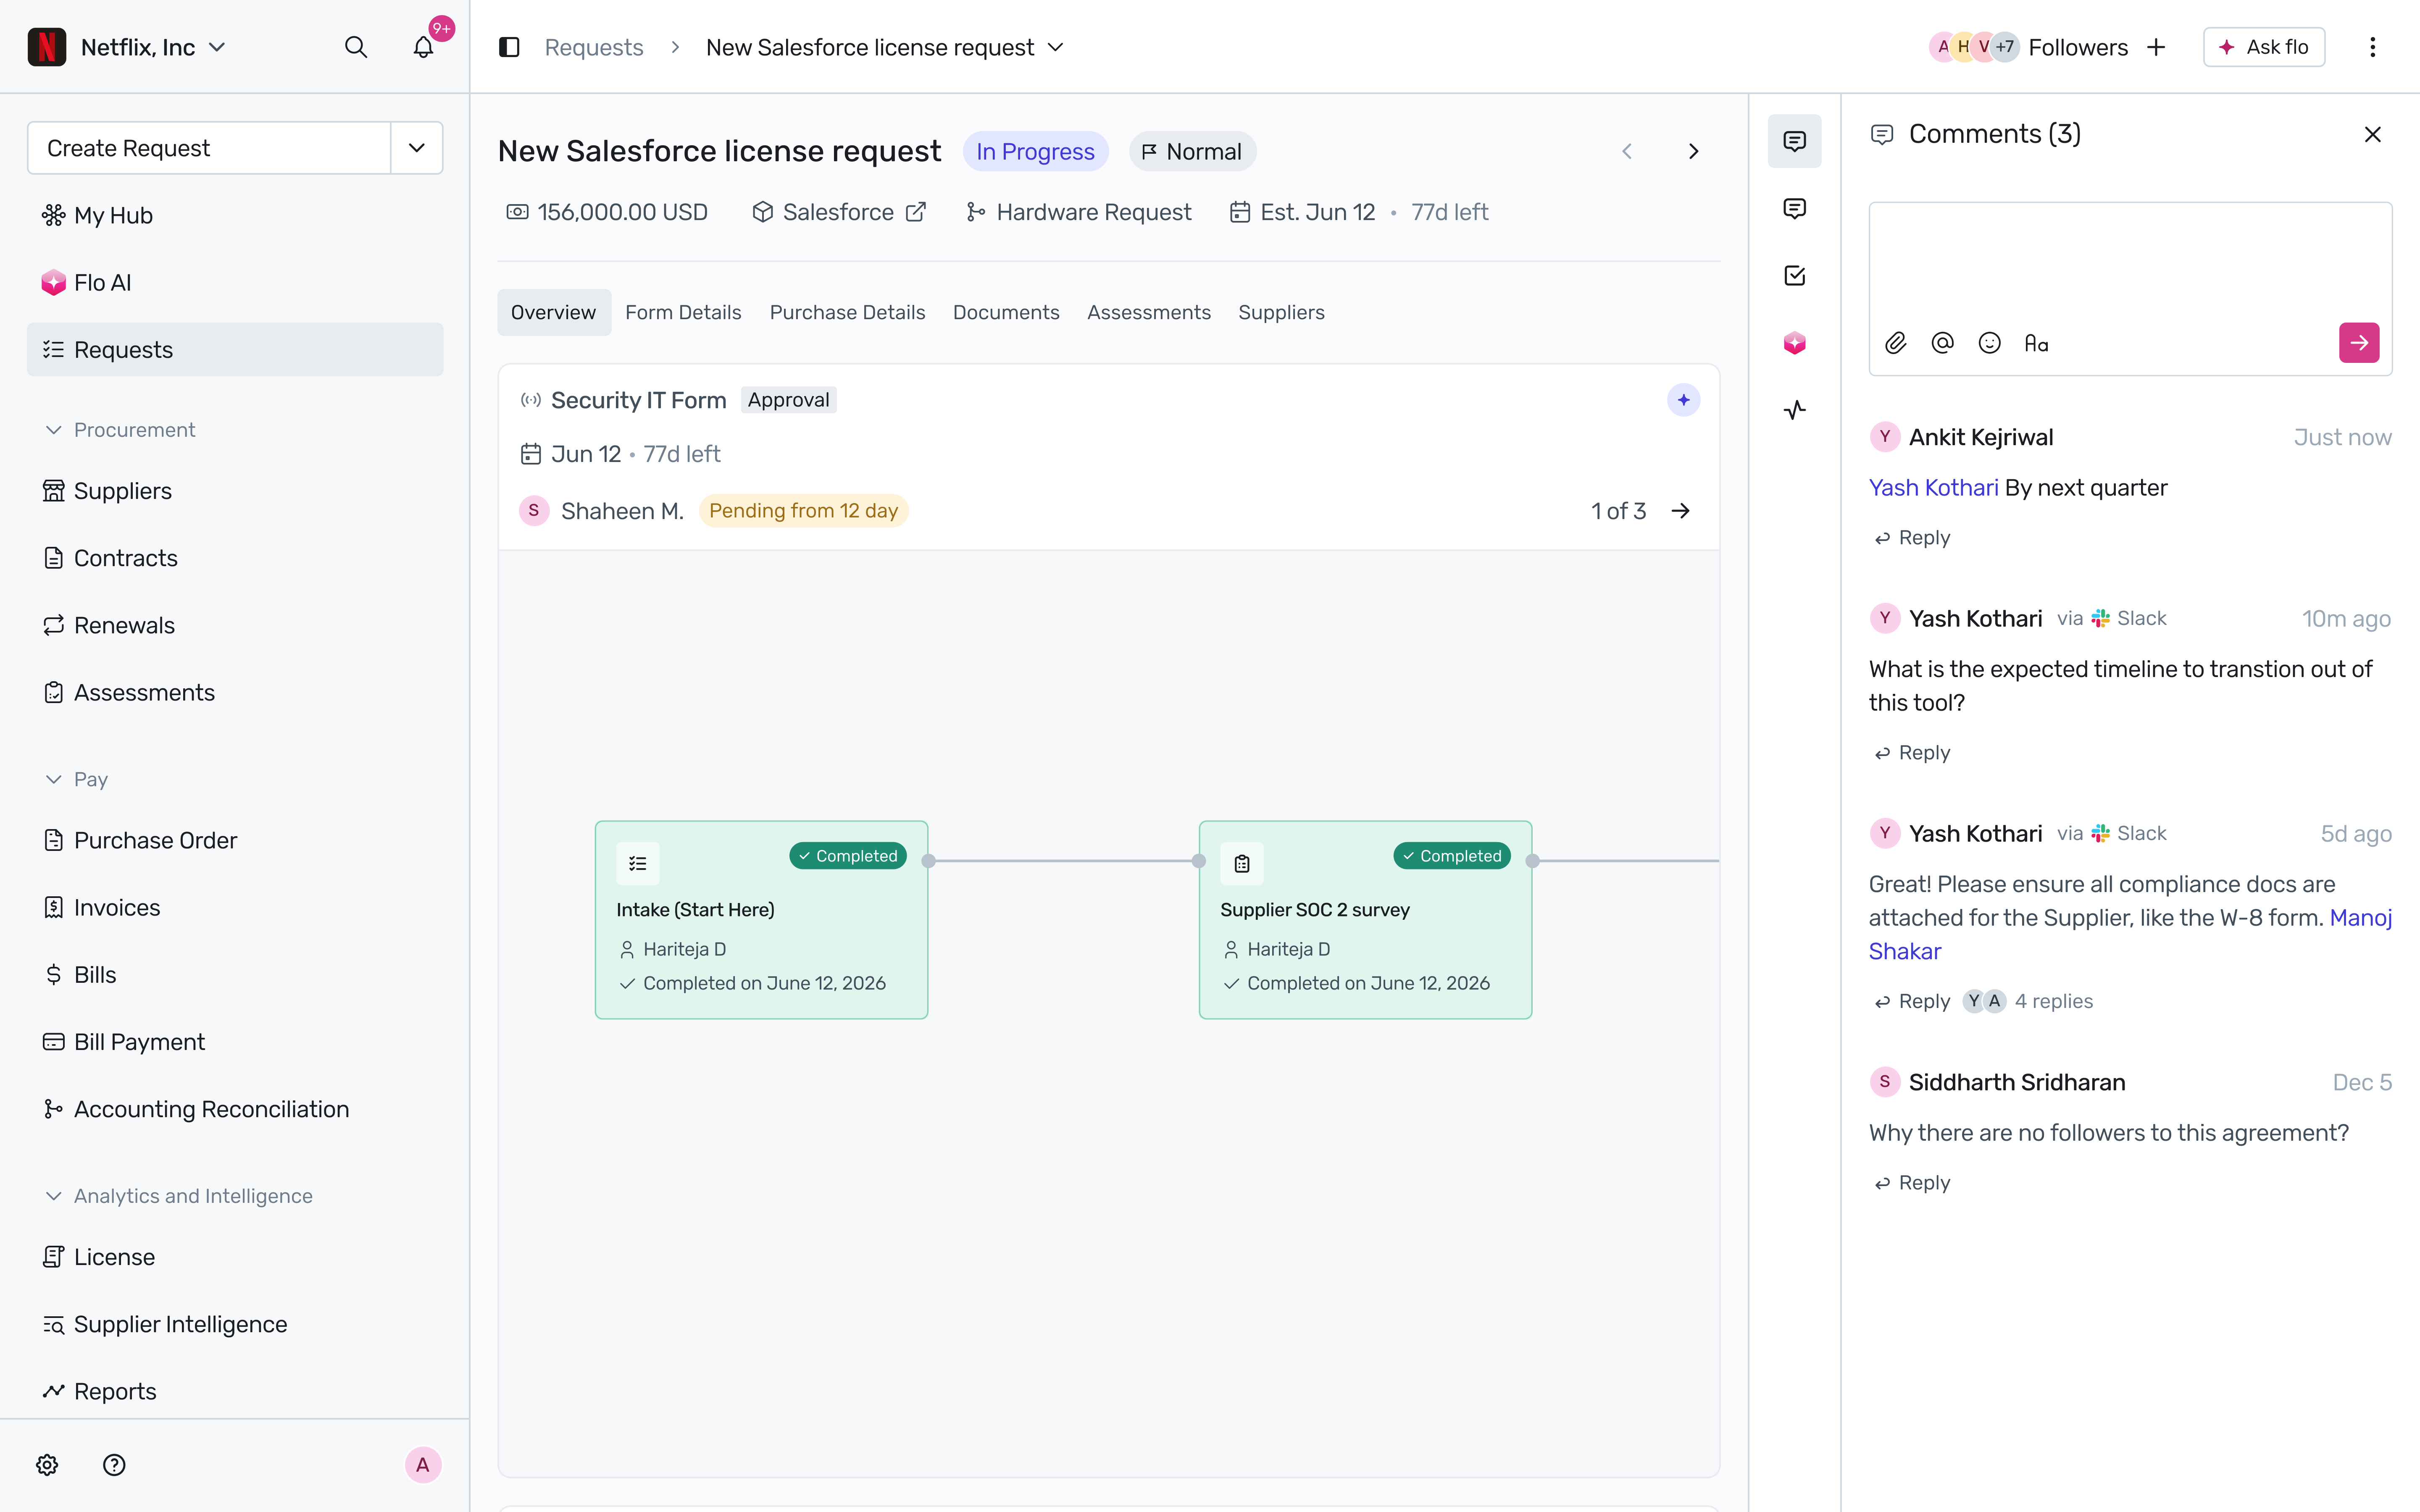Expand request title breadcrumb dropdown
Screen dimensions: 2420x1512
coord(1056,47)
